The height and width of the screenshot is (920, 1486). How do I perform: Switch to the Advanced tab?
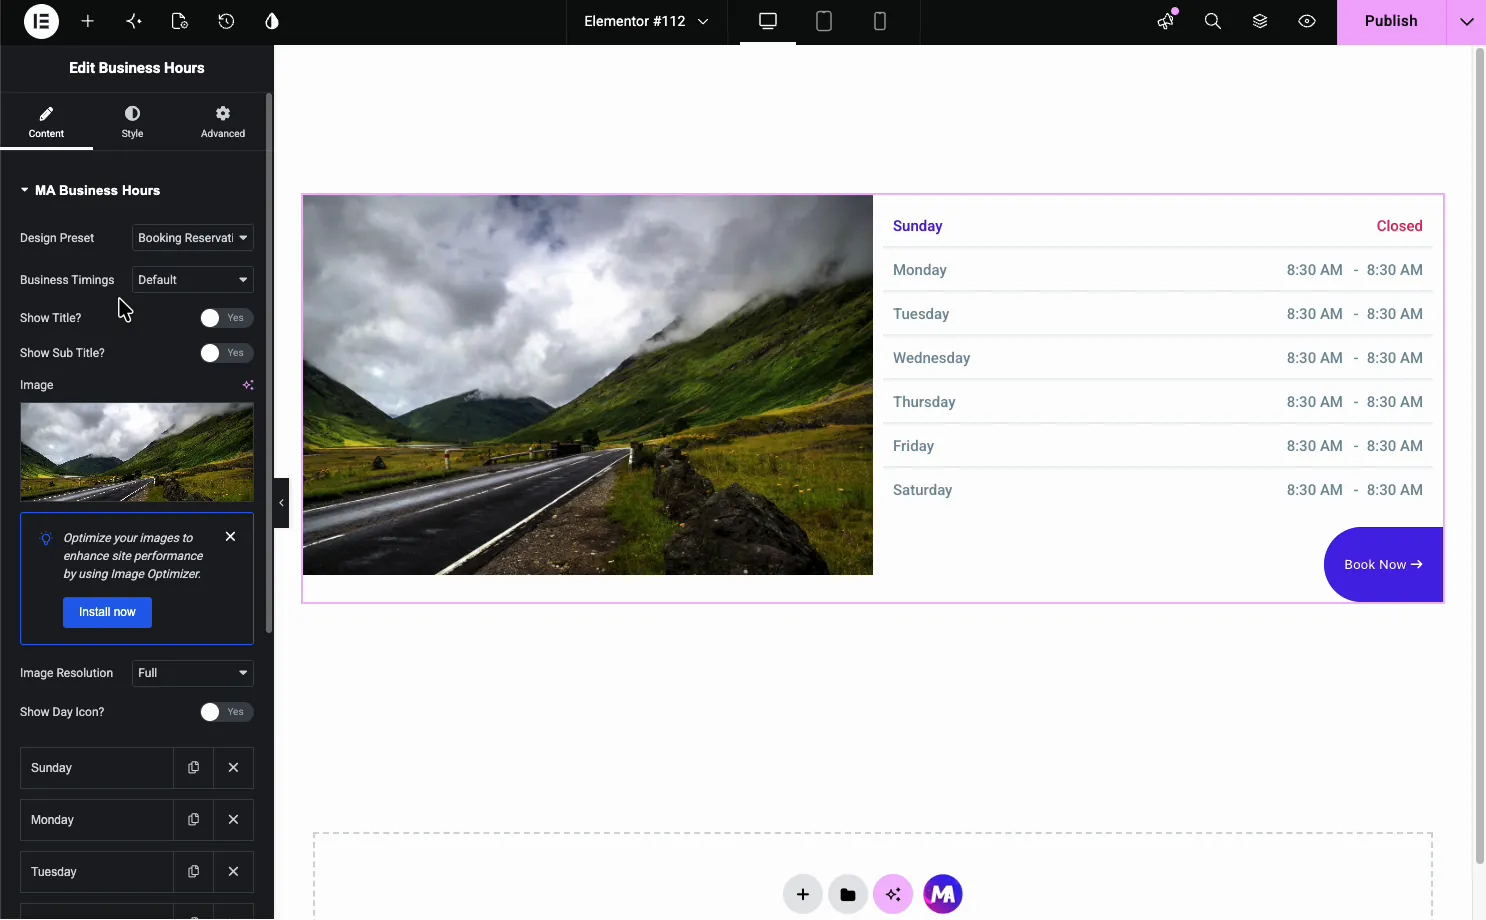223,122
